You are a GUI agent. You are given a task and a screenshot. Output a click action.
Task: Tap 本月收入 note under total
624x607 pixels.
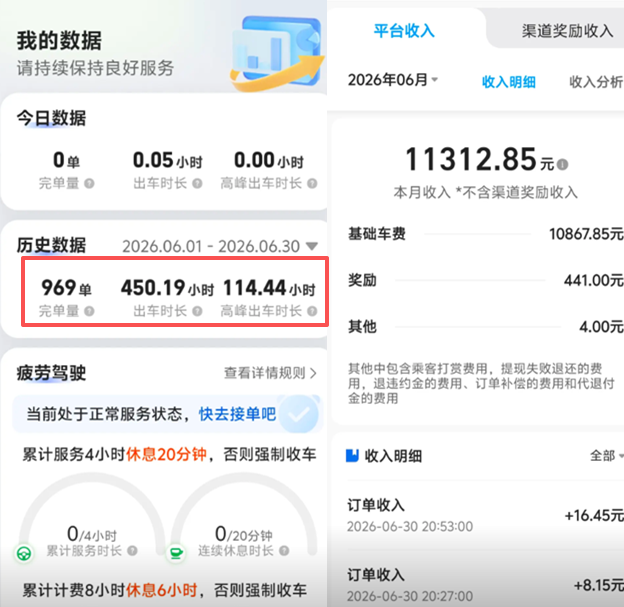486,192
